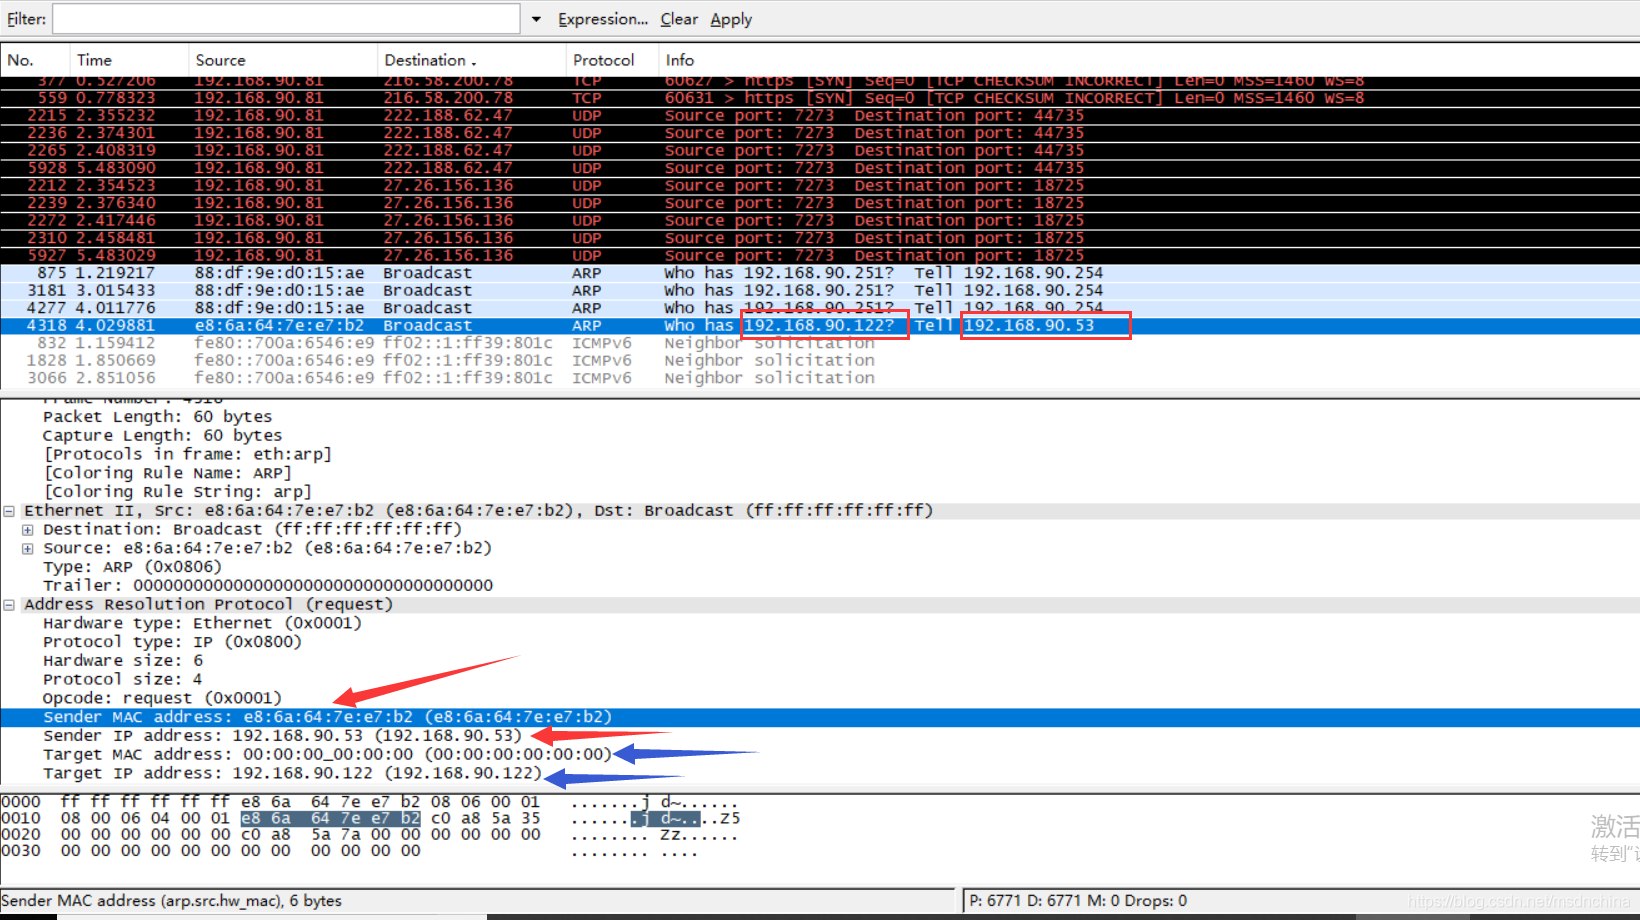Image resolution: width=1640 pixels, height=920 pixels.
Task: Select packet 2265 UDP row
Action: coord(820,151)
